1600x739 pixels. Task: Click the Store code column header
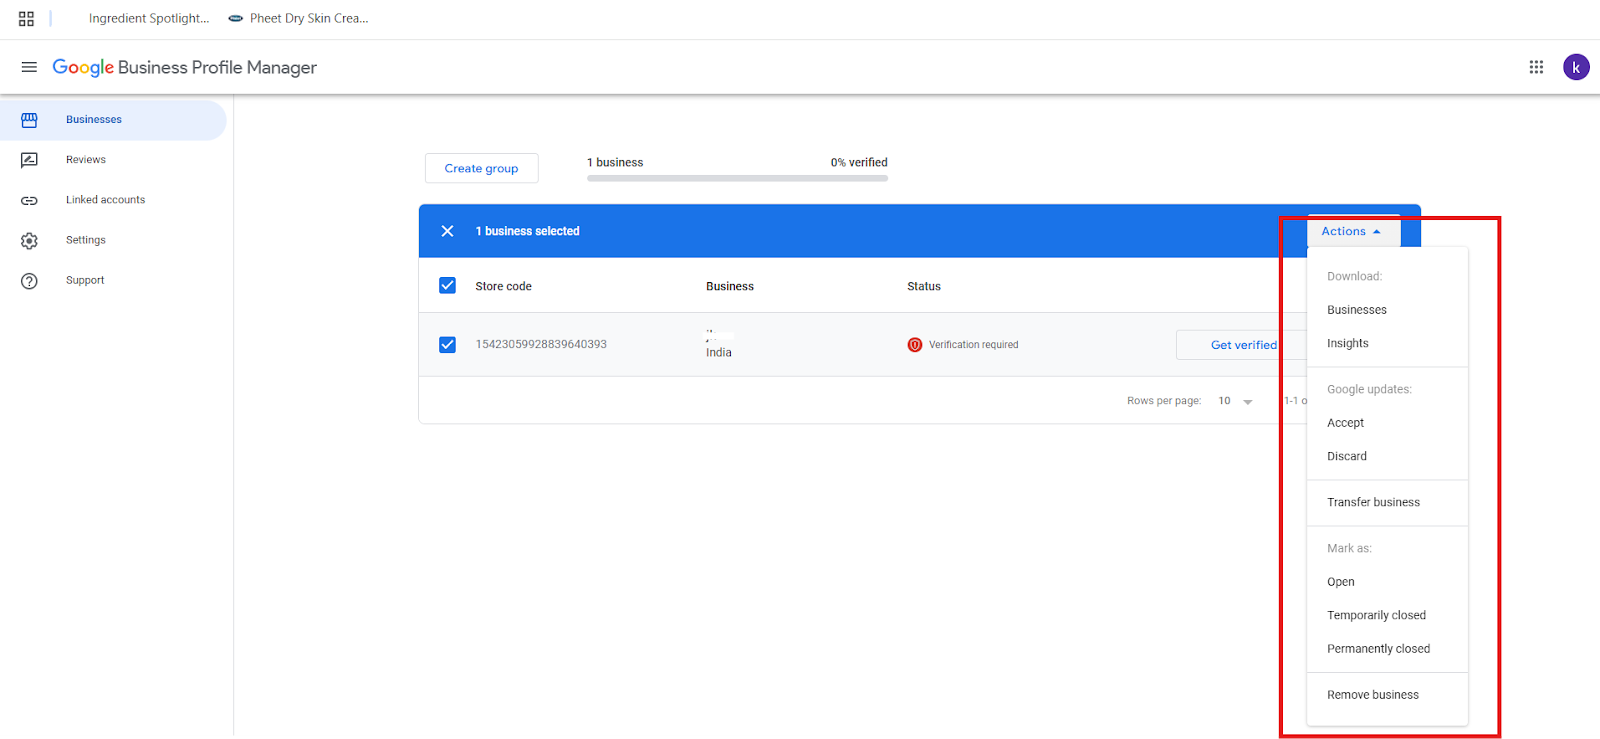pyautogui.click(x=504, y=286)
